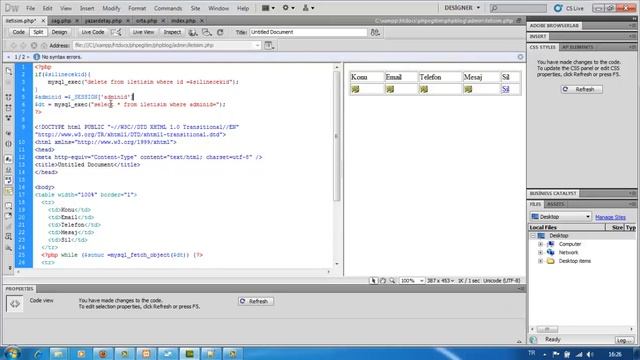Open the Address field dropdown arrow
The height and width of the screenshot is (360, 640).
pos(258,46)
